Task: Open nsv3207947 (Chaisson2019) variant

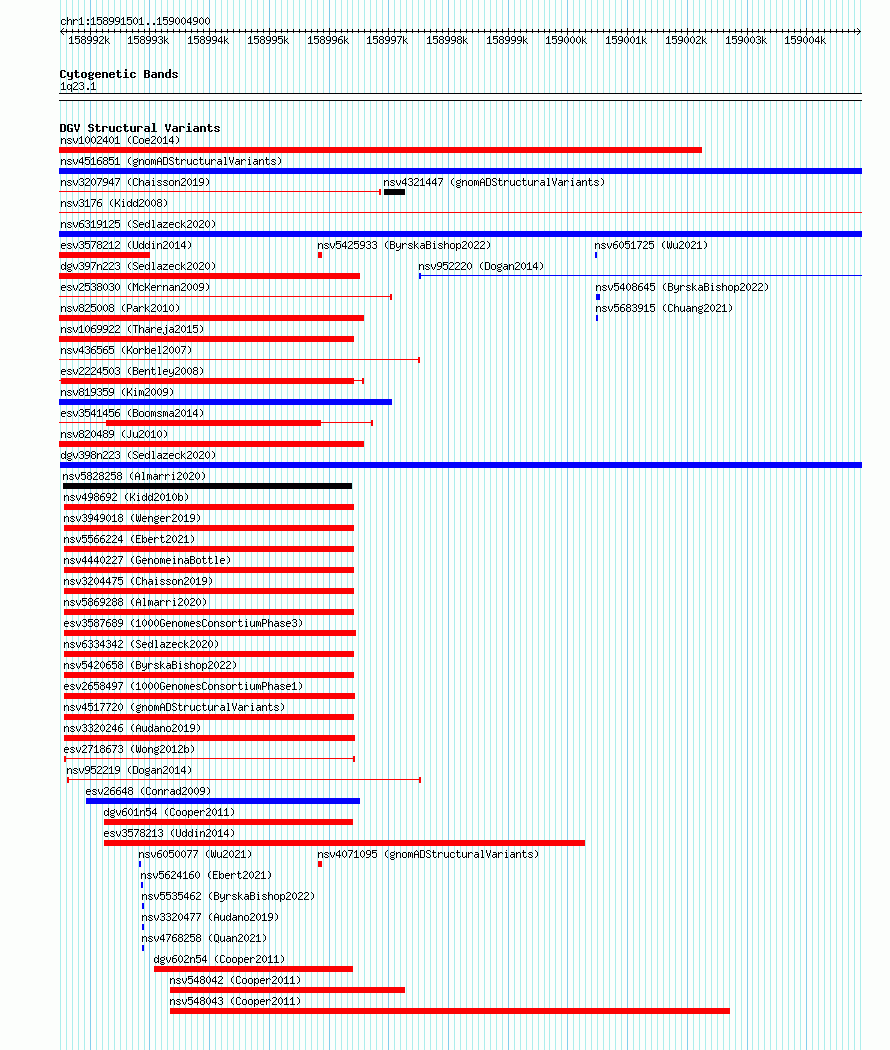Action: pos(135,182)
